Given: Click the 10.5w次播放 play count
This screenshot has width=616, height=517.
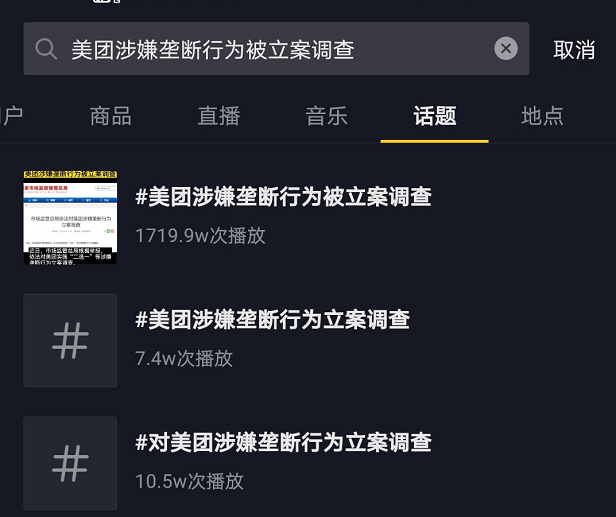Looking at the screenshot, I should [189, 481].
